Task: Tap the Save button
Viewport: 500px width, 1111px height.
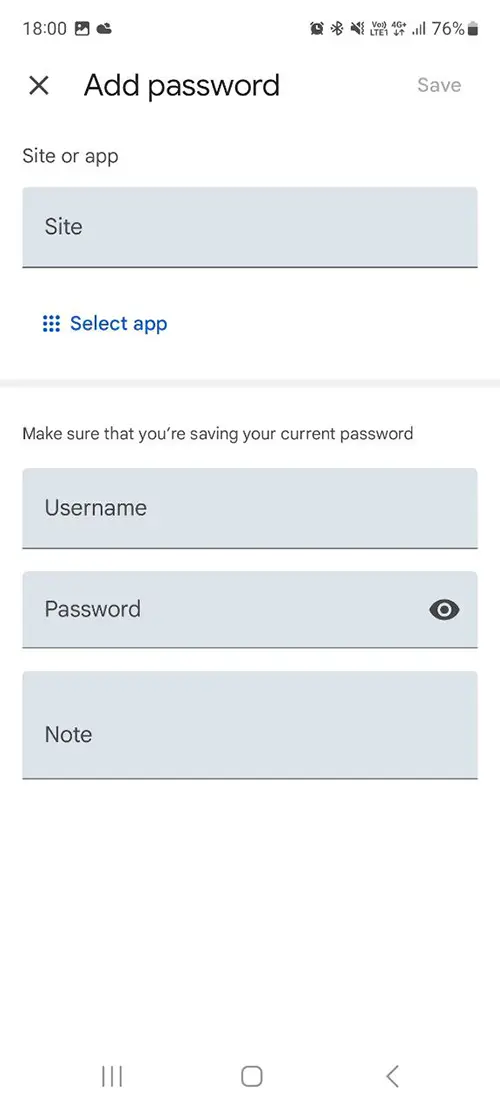Action: (x=439, y=85)
